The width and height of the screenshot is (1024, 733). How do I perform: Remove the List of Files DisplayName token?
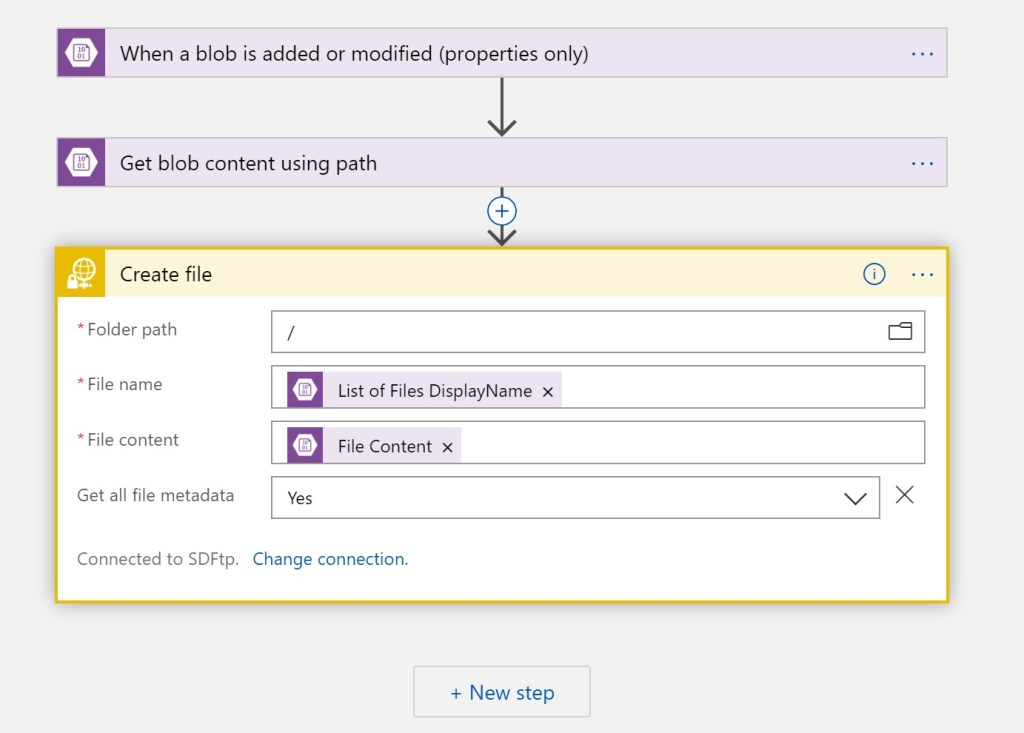click(547, 392)
